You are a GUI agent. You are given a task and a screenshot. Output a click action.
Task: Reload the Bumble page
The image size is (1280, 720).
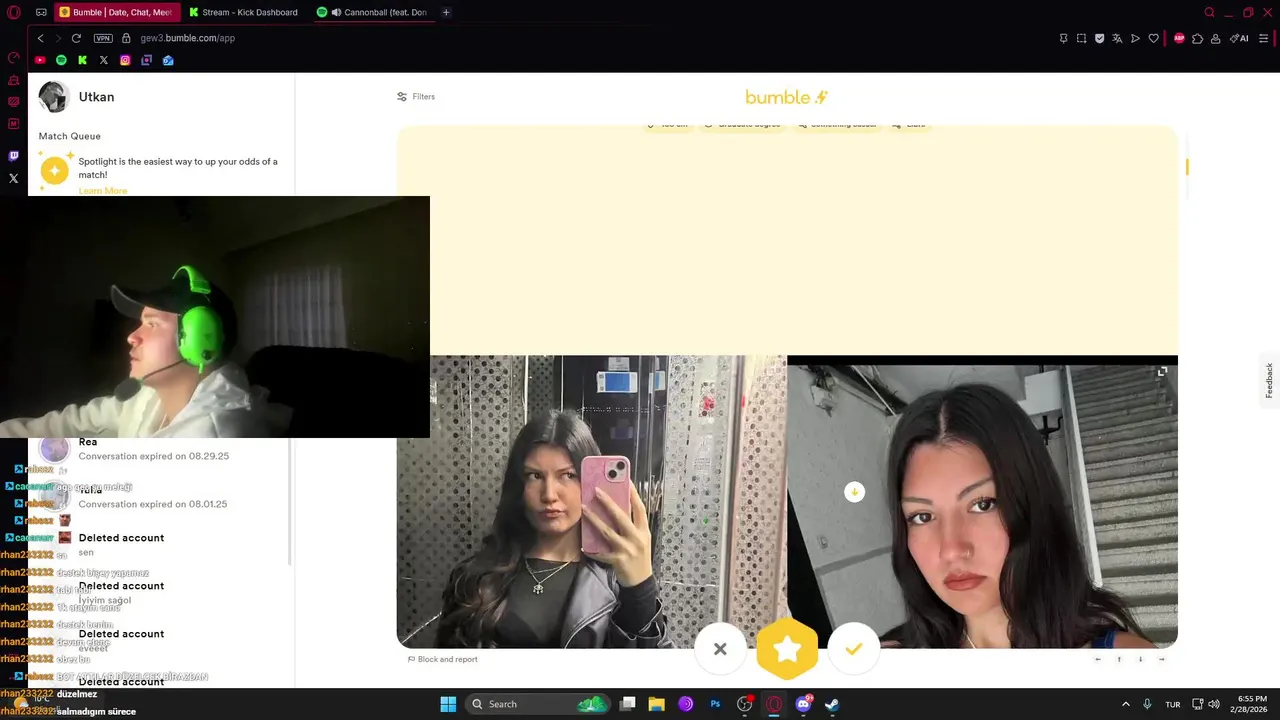click(76, 38)
